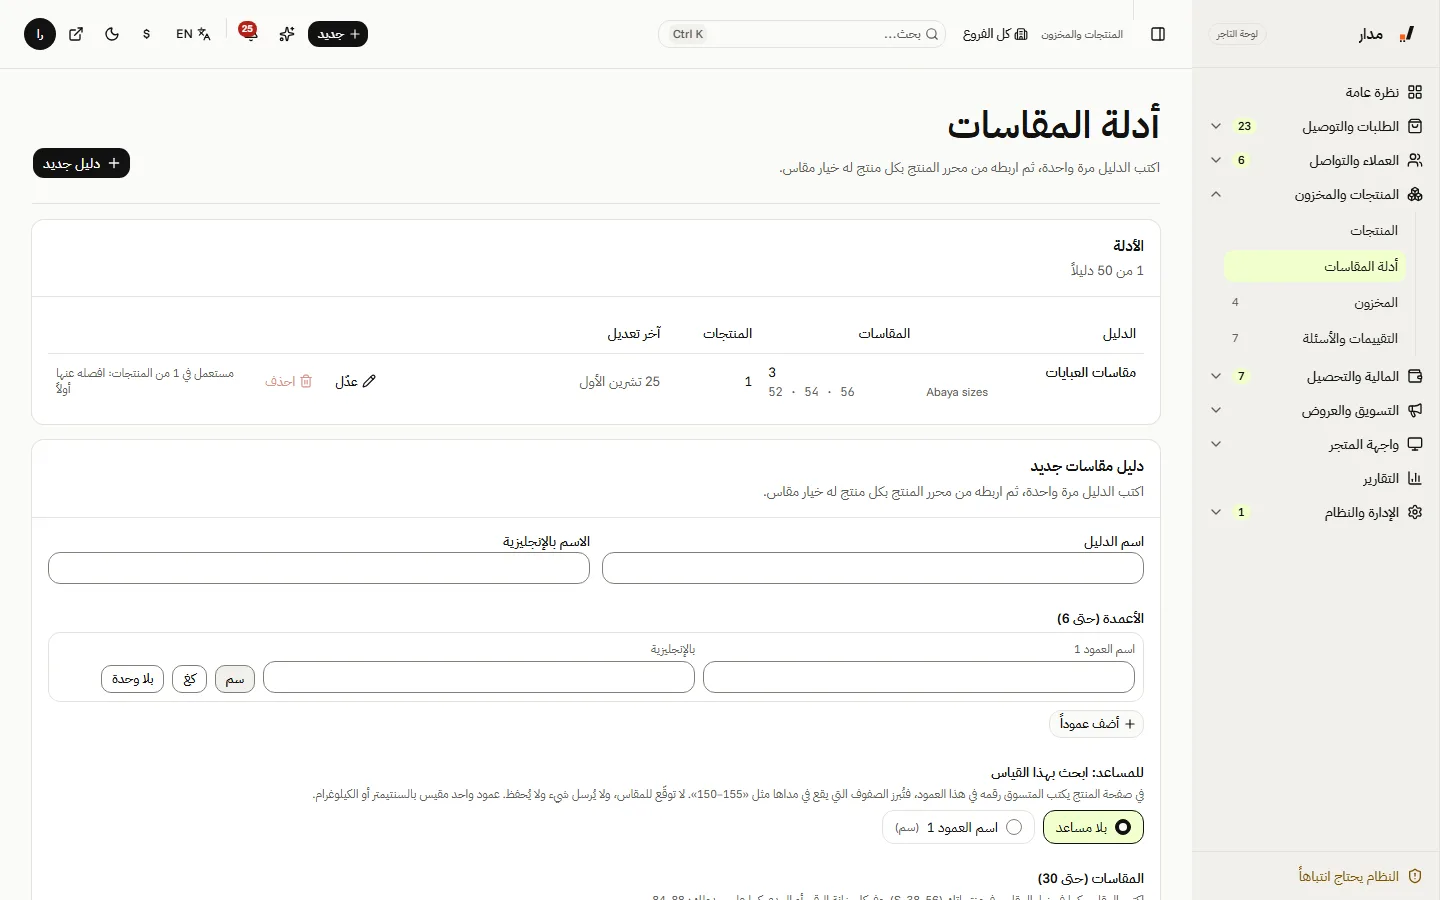Click the دليل جديد button
The height and width of the screenshot is (900, 1440).
(x=81, y=163)
